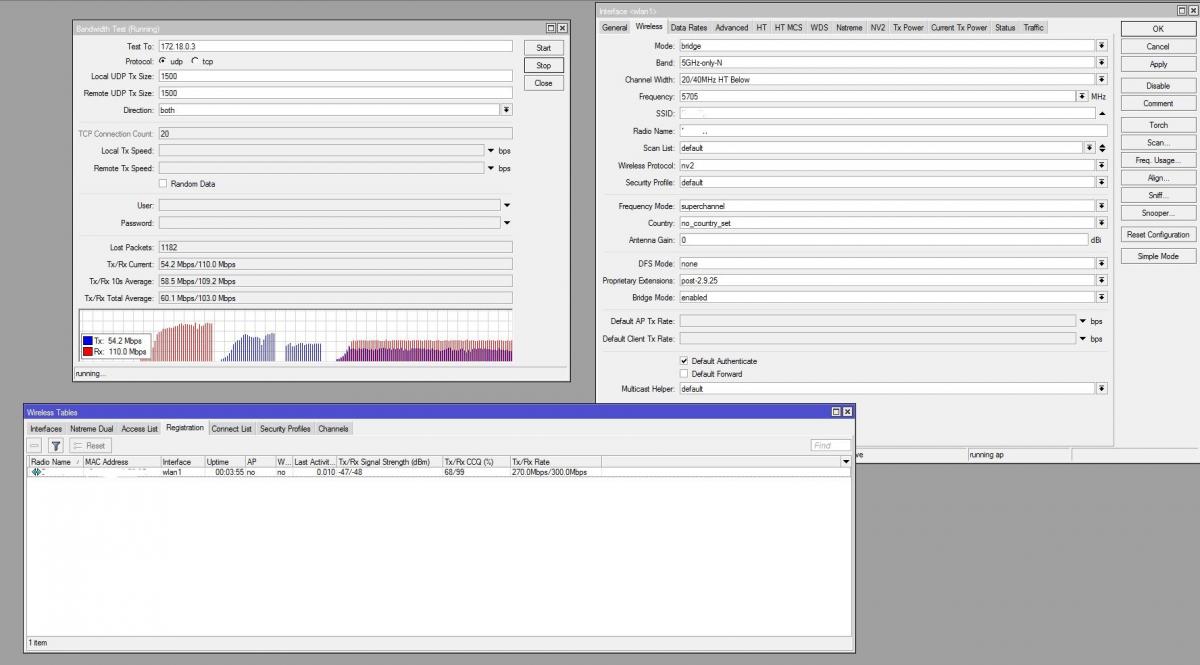This screenshot has width=1200, height=665.
Task: Stop the running bandwidth test
Action: point(543,66)
